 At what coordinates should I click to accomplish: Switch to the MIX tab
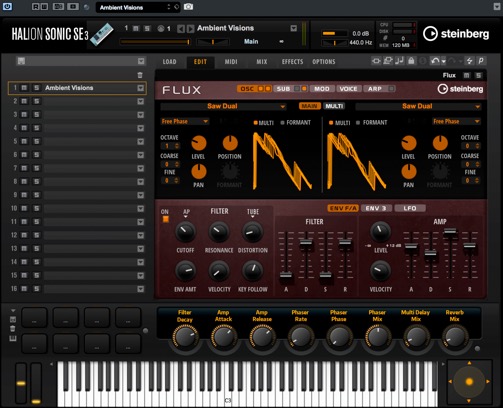point(262,62)
